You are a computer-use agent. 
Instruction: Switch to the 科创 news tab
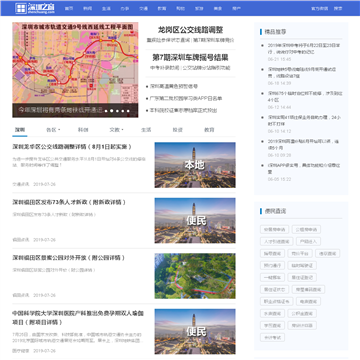pyautogui.click(x=83, y=130)
